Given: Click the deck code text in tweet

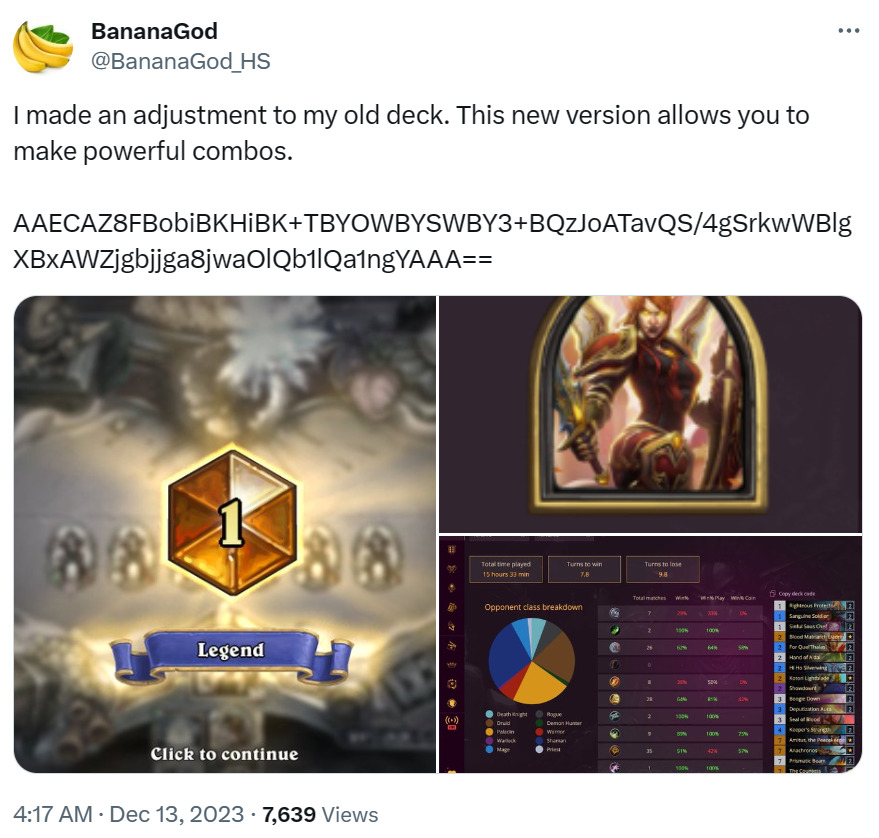Looking at the screenshot, I should (432, 241).
